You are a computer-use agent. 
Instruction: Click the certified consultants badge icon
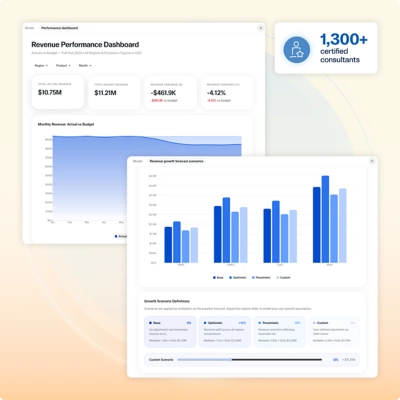tap(297, 50)
